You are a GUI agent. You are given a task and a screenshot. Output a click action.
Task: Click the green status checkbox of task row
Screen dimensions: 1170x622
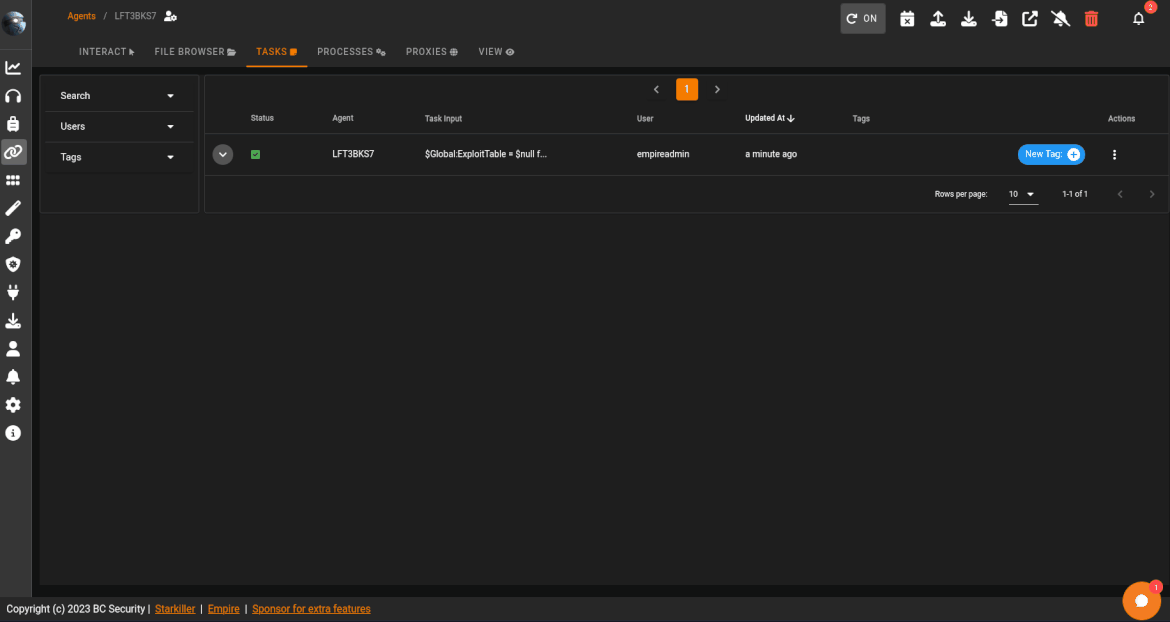[x=255, y=155]
